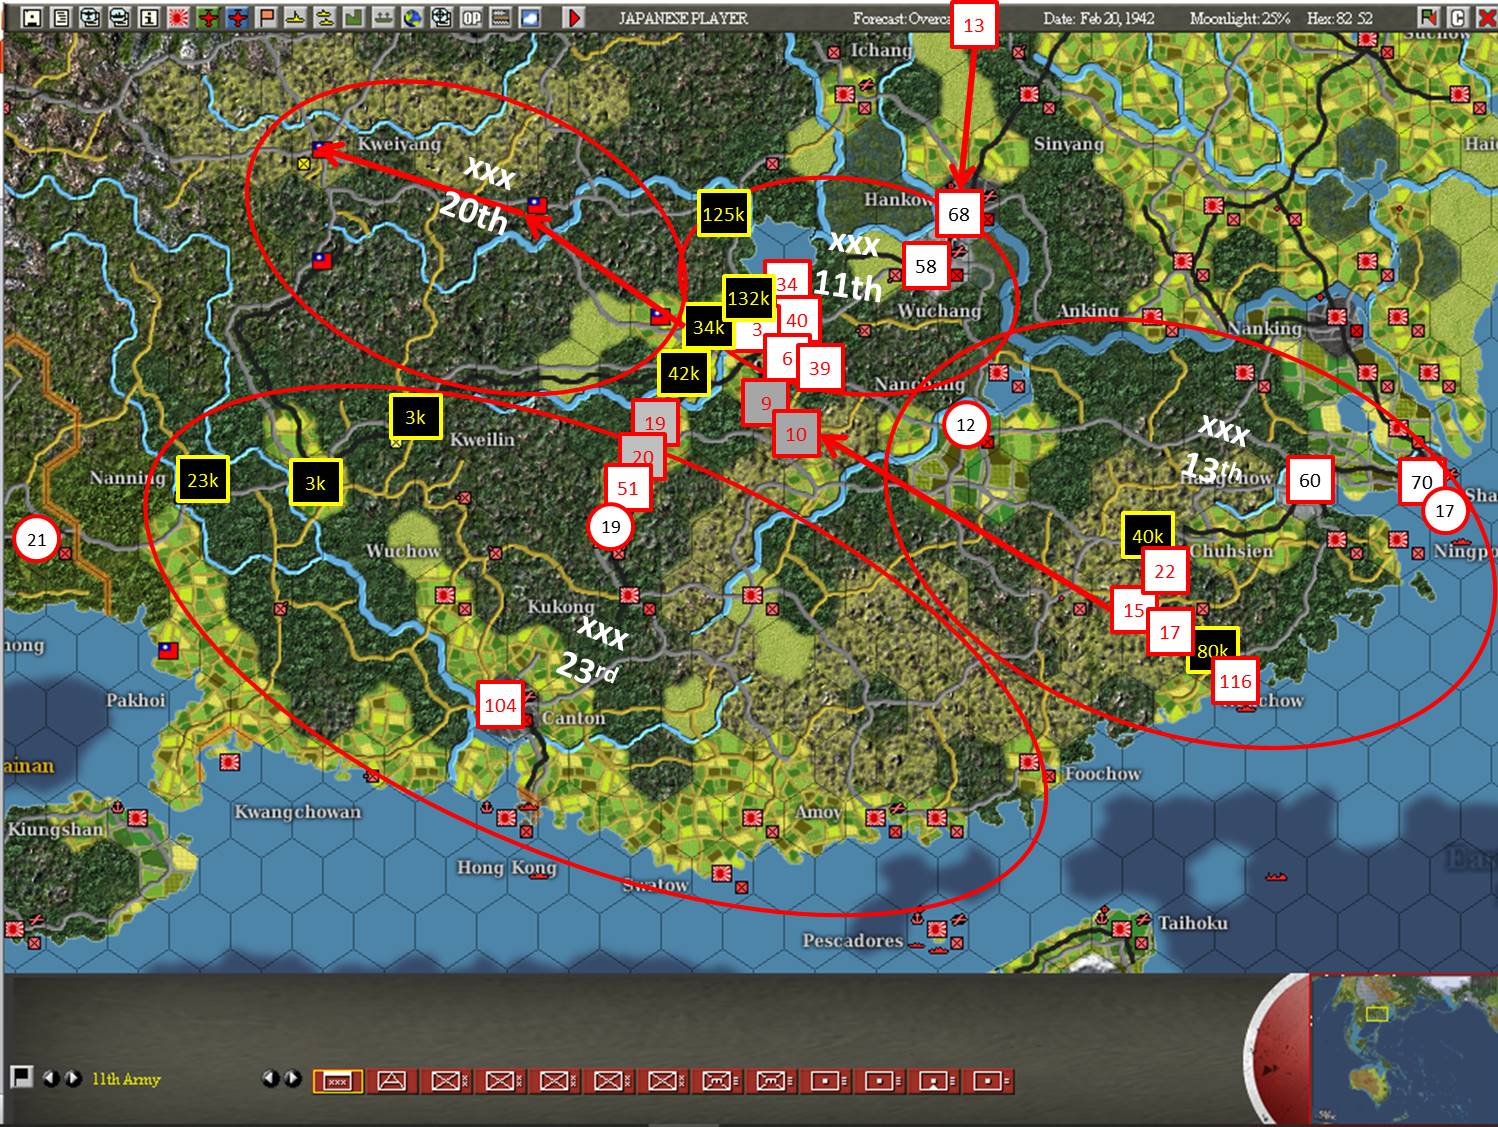Click the 'JAPANESE PLAYER' label in the top bar
The image size is (1498, 1127).
683,18
